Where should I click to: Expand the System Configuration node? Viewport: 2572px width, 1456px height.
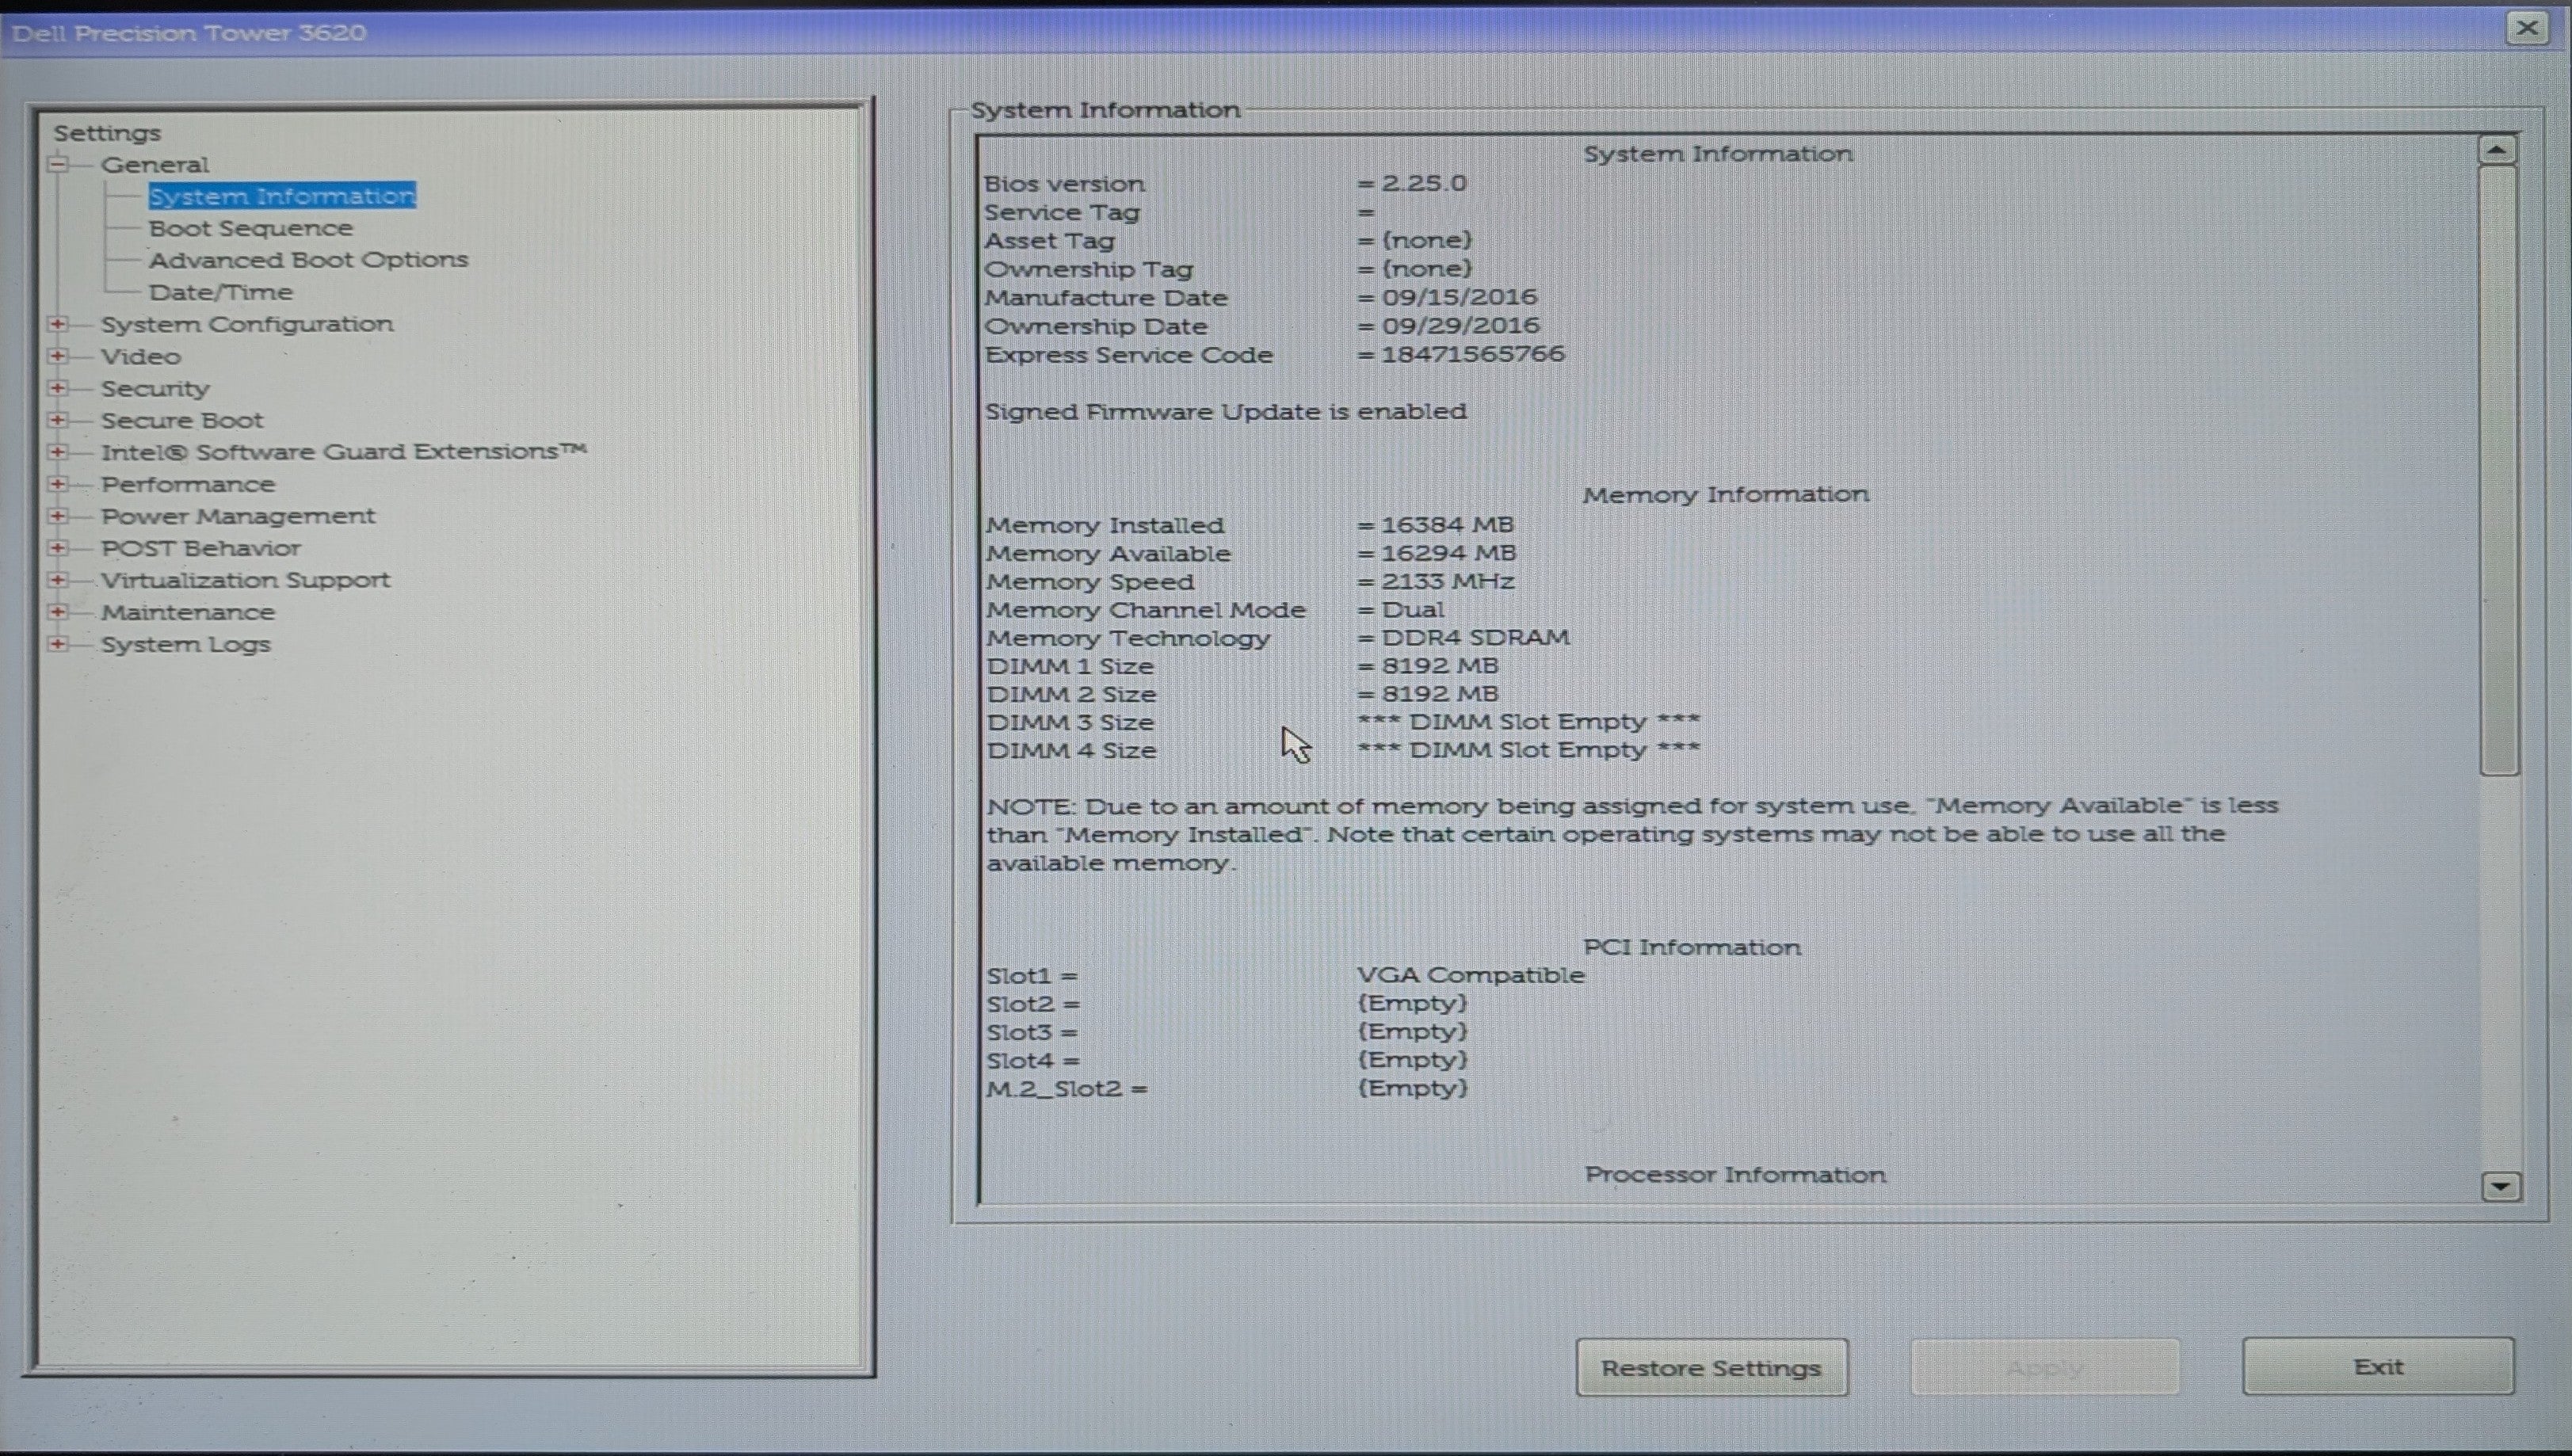(58, 324)
